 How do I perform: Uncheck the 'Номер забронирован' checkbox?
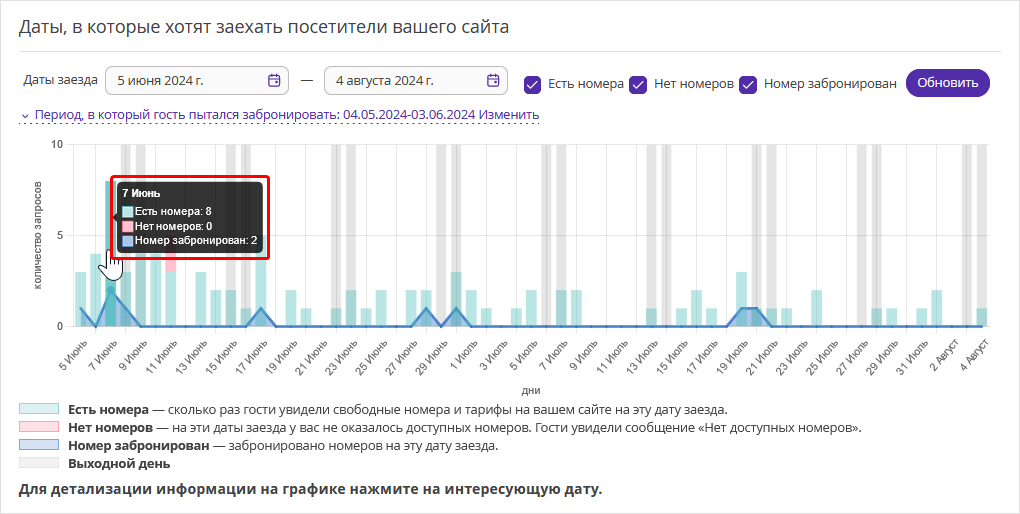[748, 85]
